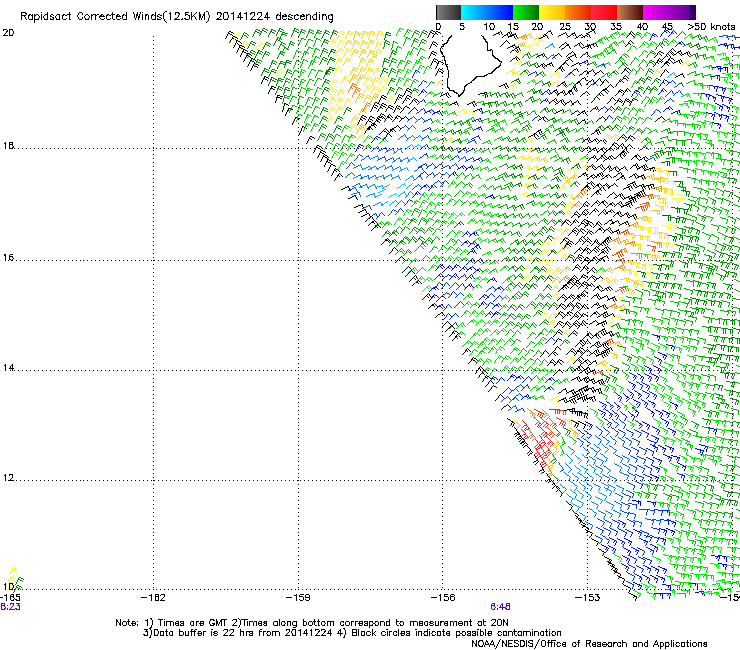The width and height of the screenshot is (740, 650).
Task: Click the purple time stamp '6:48'
Action: tap(500, 607)
